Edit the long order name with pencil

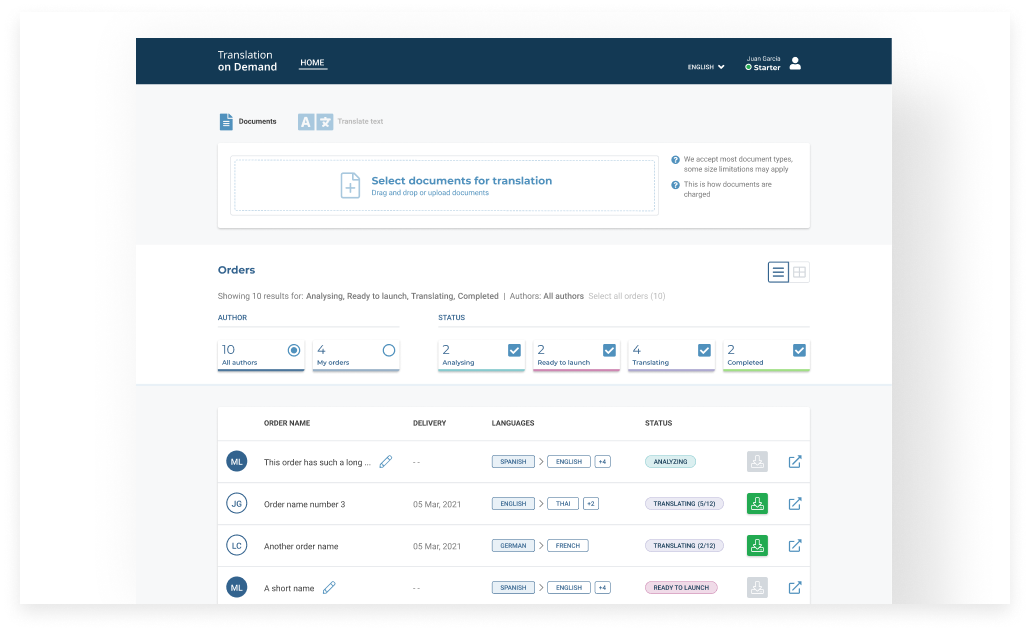[386, 462]
